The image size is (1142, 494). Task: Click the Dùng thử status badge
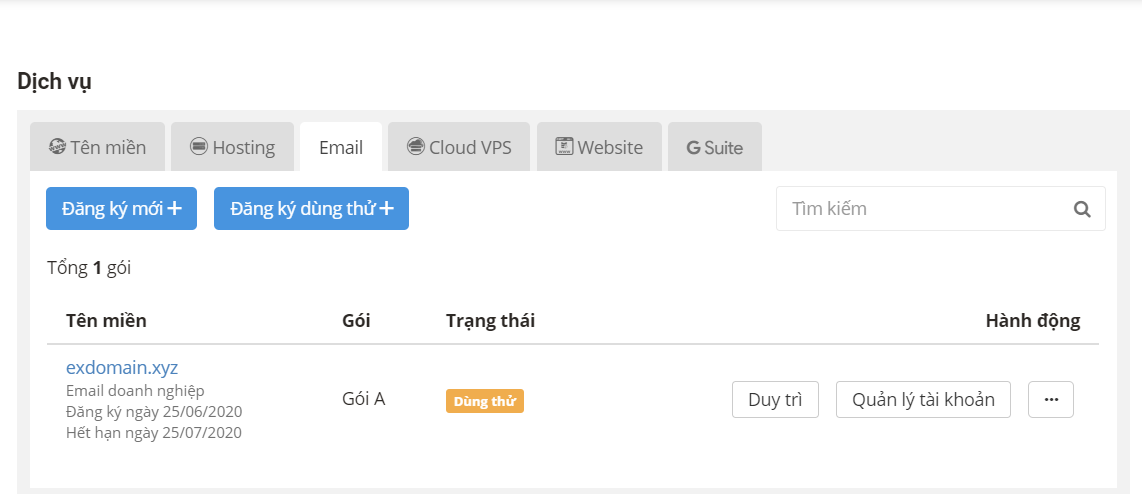[x=484, y=401]
